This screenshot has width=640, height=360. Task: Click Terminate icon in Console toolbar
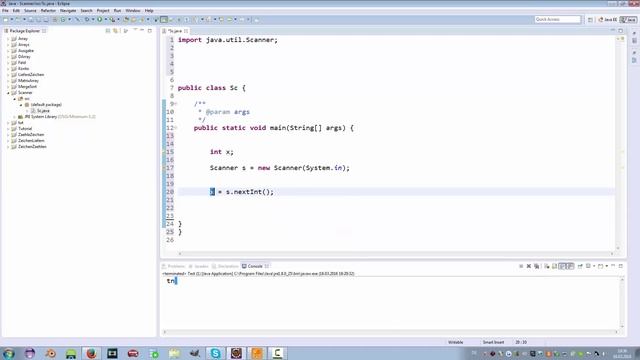(521, 266)
